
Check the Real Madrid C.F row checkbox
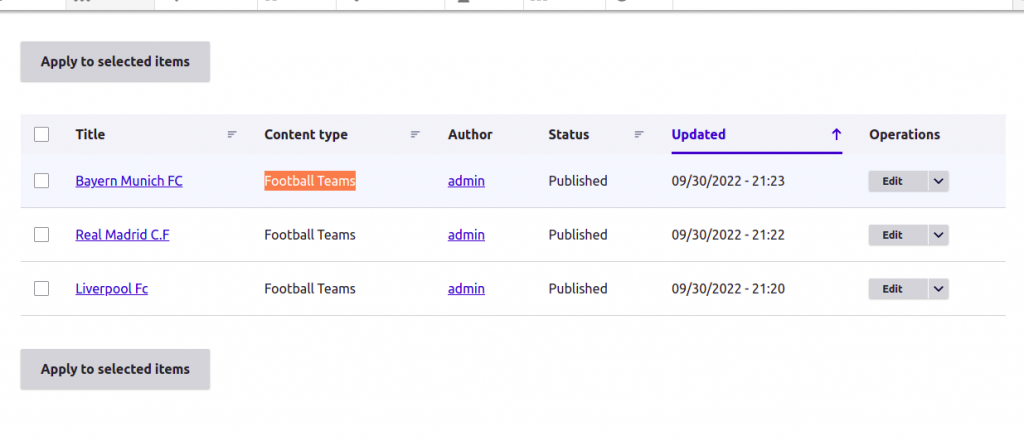tap(41, 234)
